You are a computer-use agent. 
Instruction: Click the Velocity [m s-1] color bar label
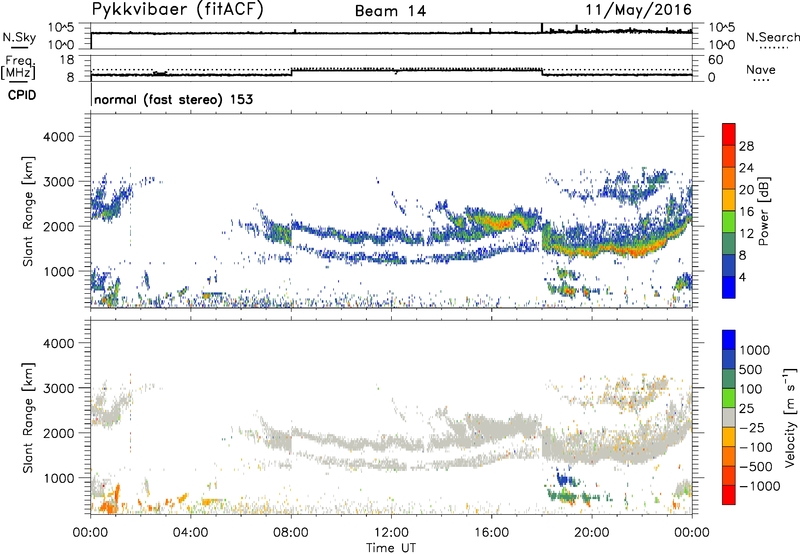[x=790, y=417]
